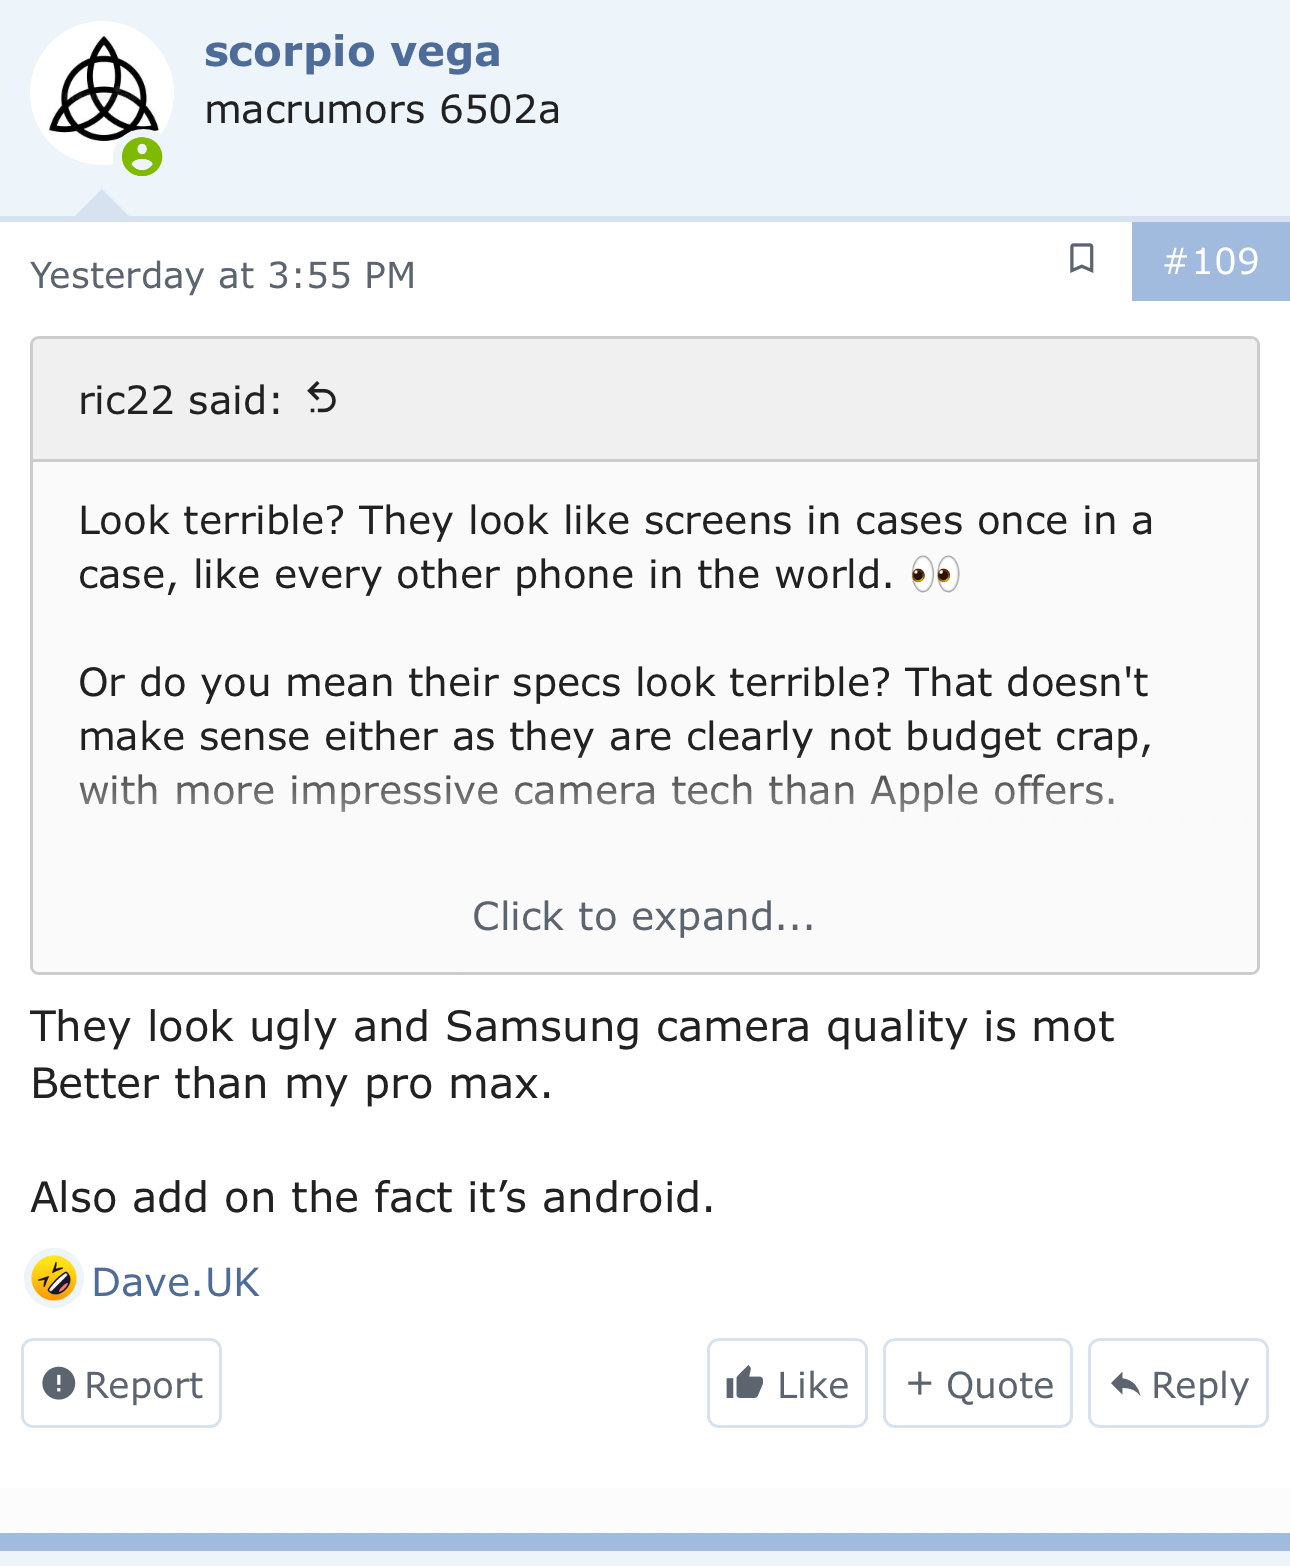
Task: Open Dave.UK's profile link
Action: click(x=175, y=1282)
